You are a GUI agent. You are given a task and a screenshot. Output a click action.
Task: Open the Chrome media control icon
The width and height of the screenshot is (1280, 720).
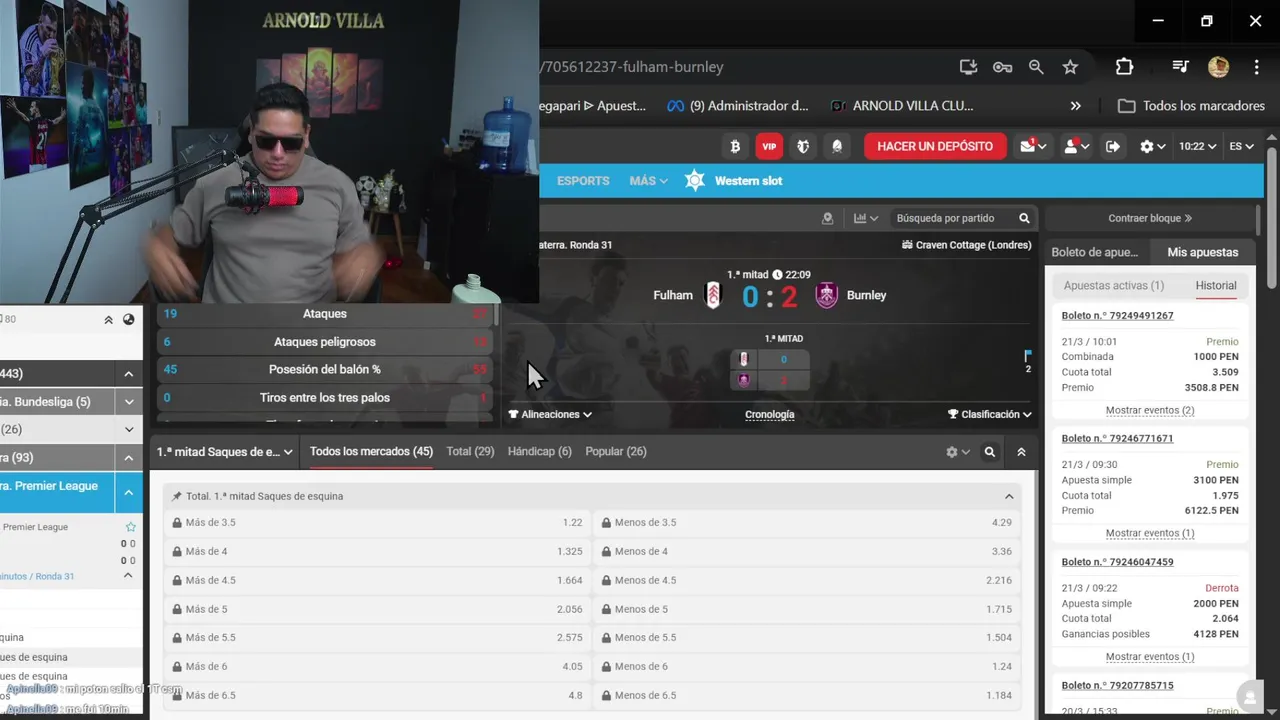[x=1181, y=67]
